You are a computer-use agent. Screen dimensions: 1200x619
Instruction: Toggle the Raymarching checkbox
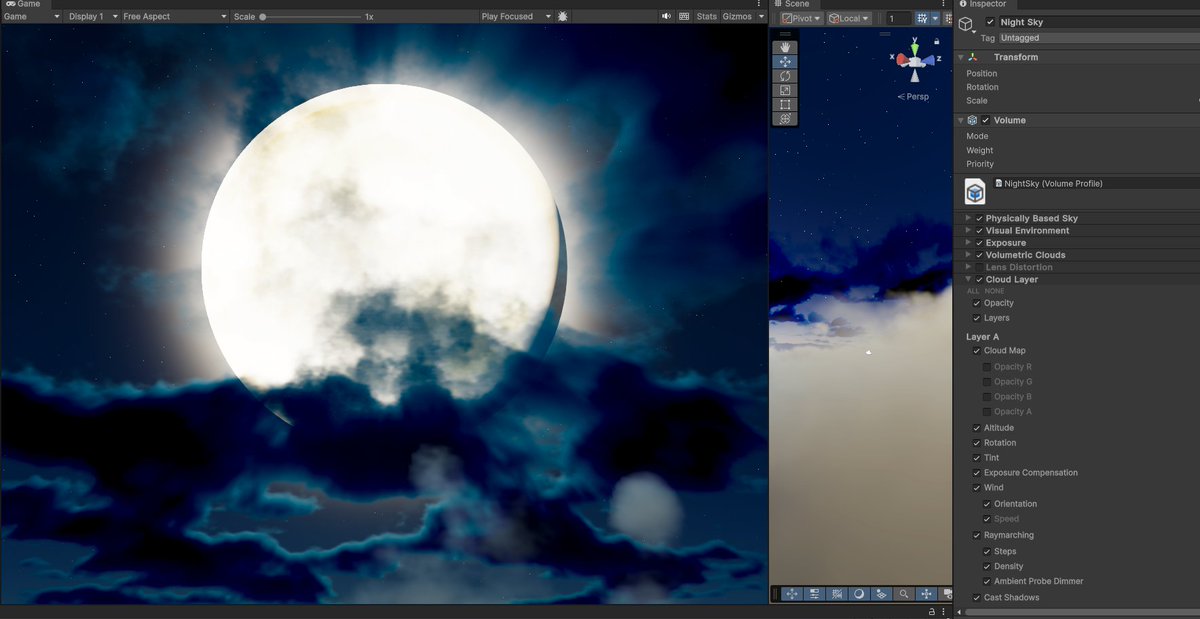[977, 536]
